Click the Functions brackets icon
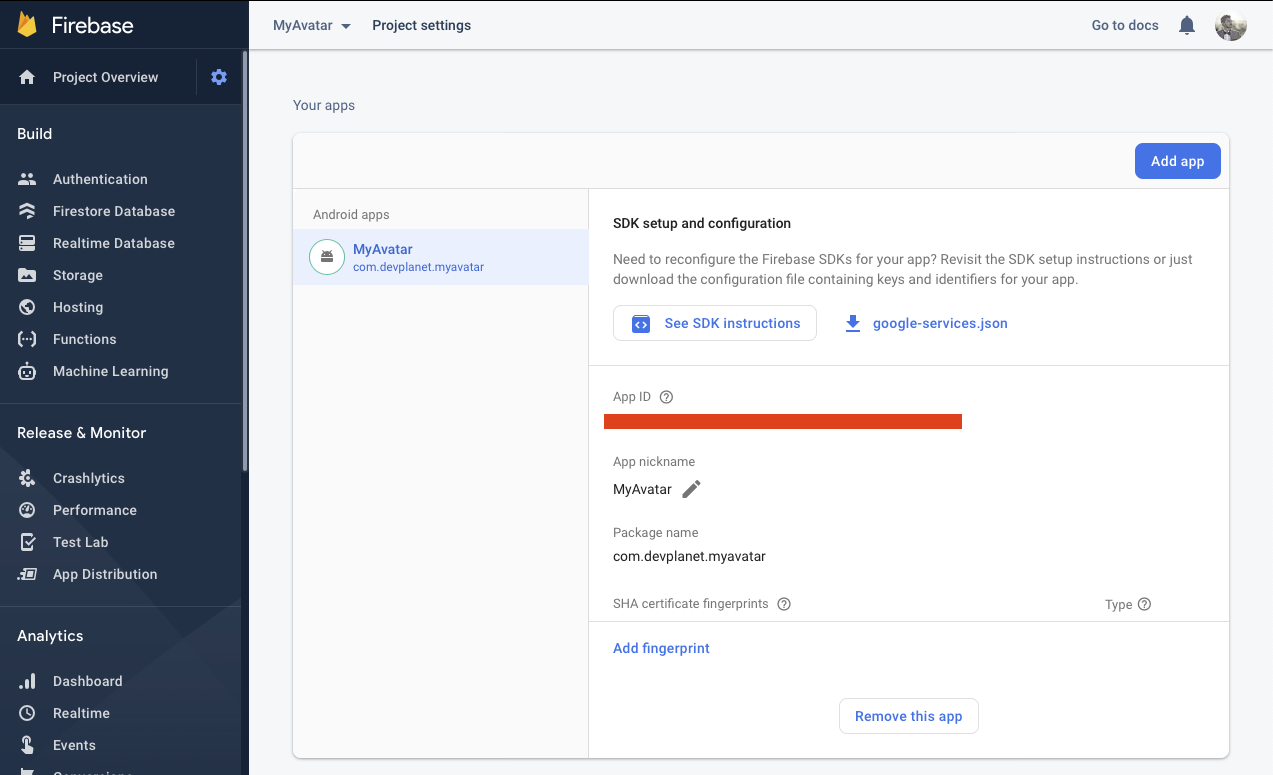The width and height of the screenshot is (1273, 775). (27, 339)
